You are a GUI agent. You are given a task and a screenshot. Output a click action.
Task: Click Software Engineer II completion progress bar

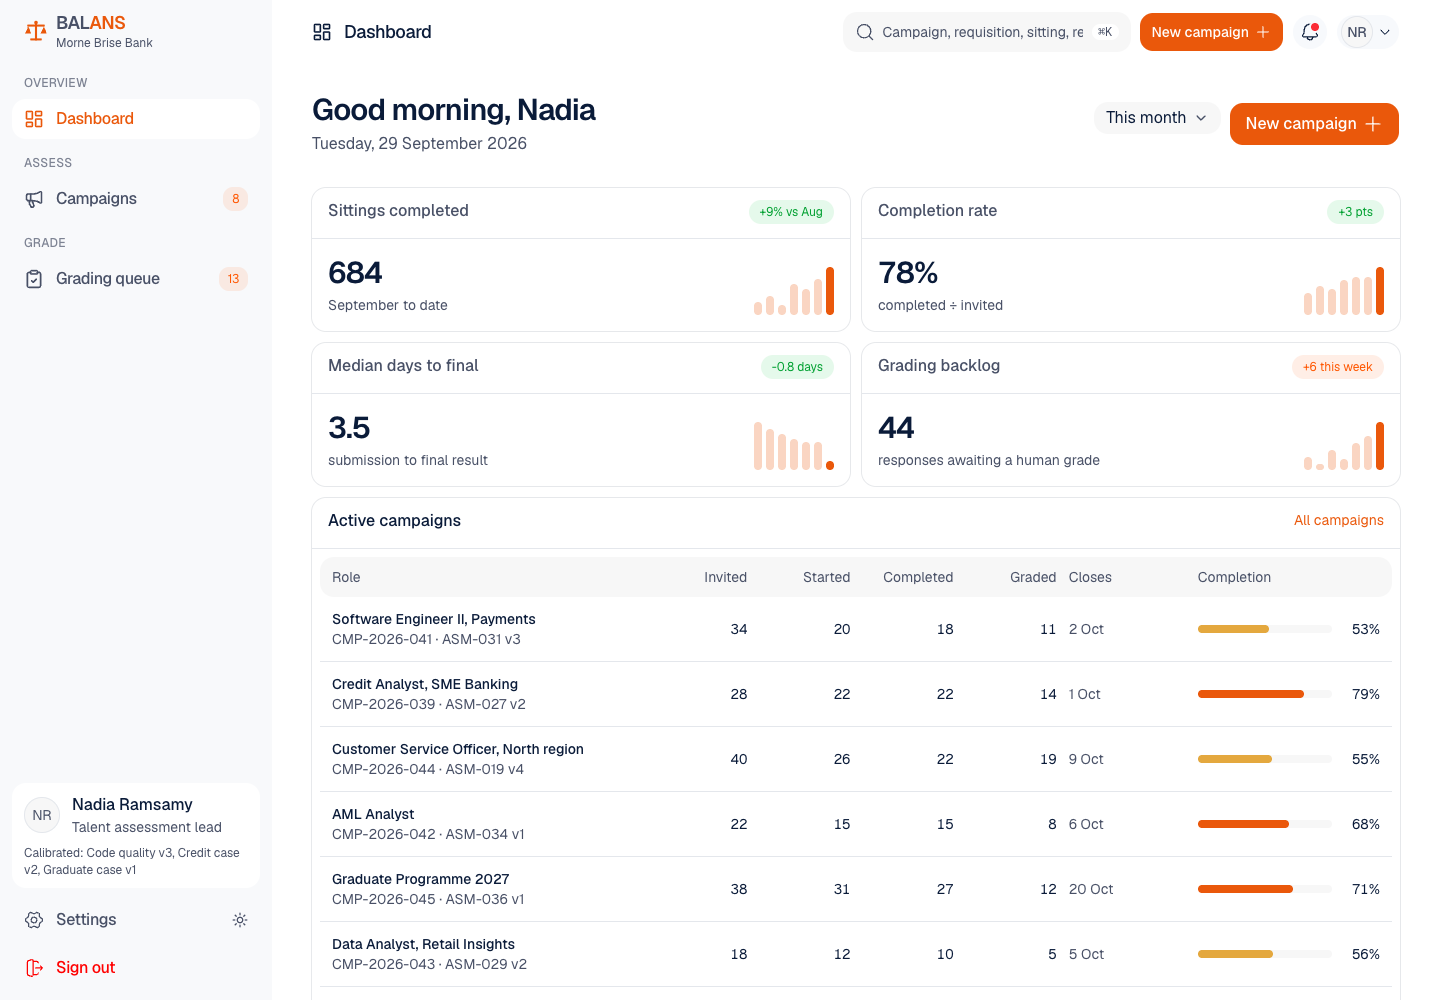(1264, 629)
